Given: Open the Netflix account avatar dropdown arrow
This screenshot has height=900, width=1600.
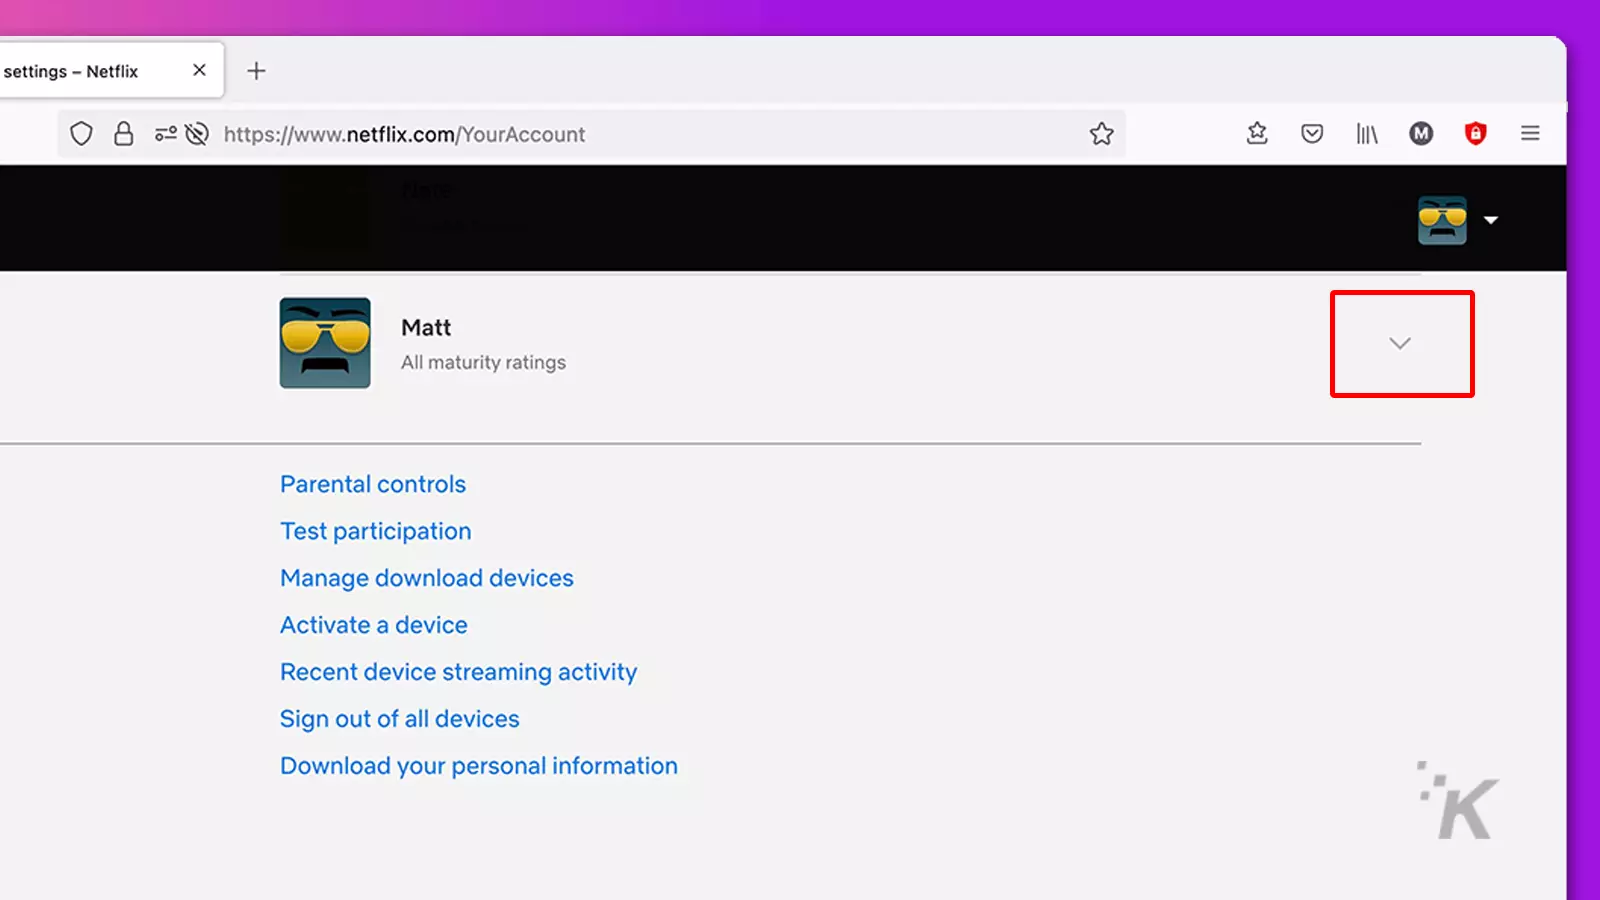Looking at the screenshot, I should 1491,220.
